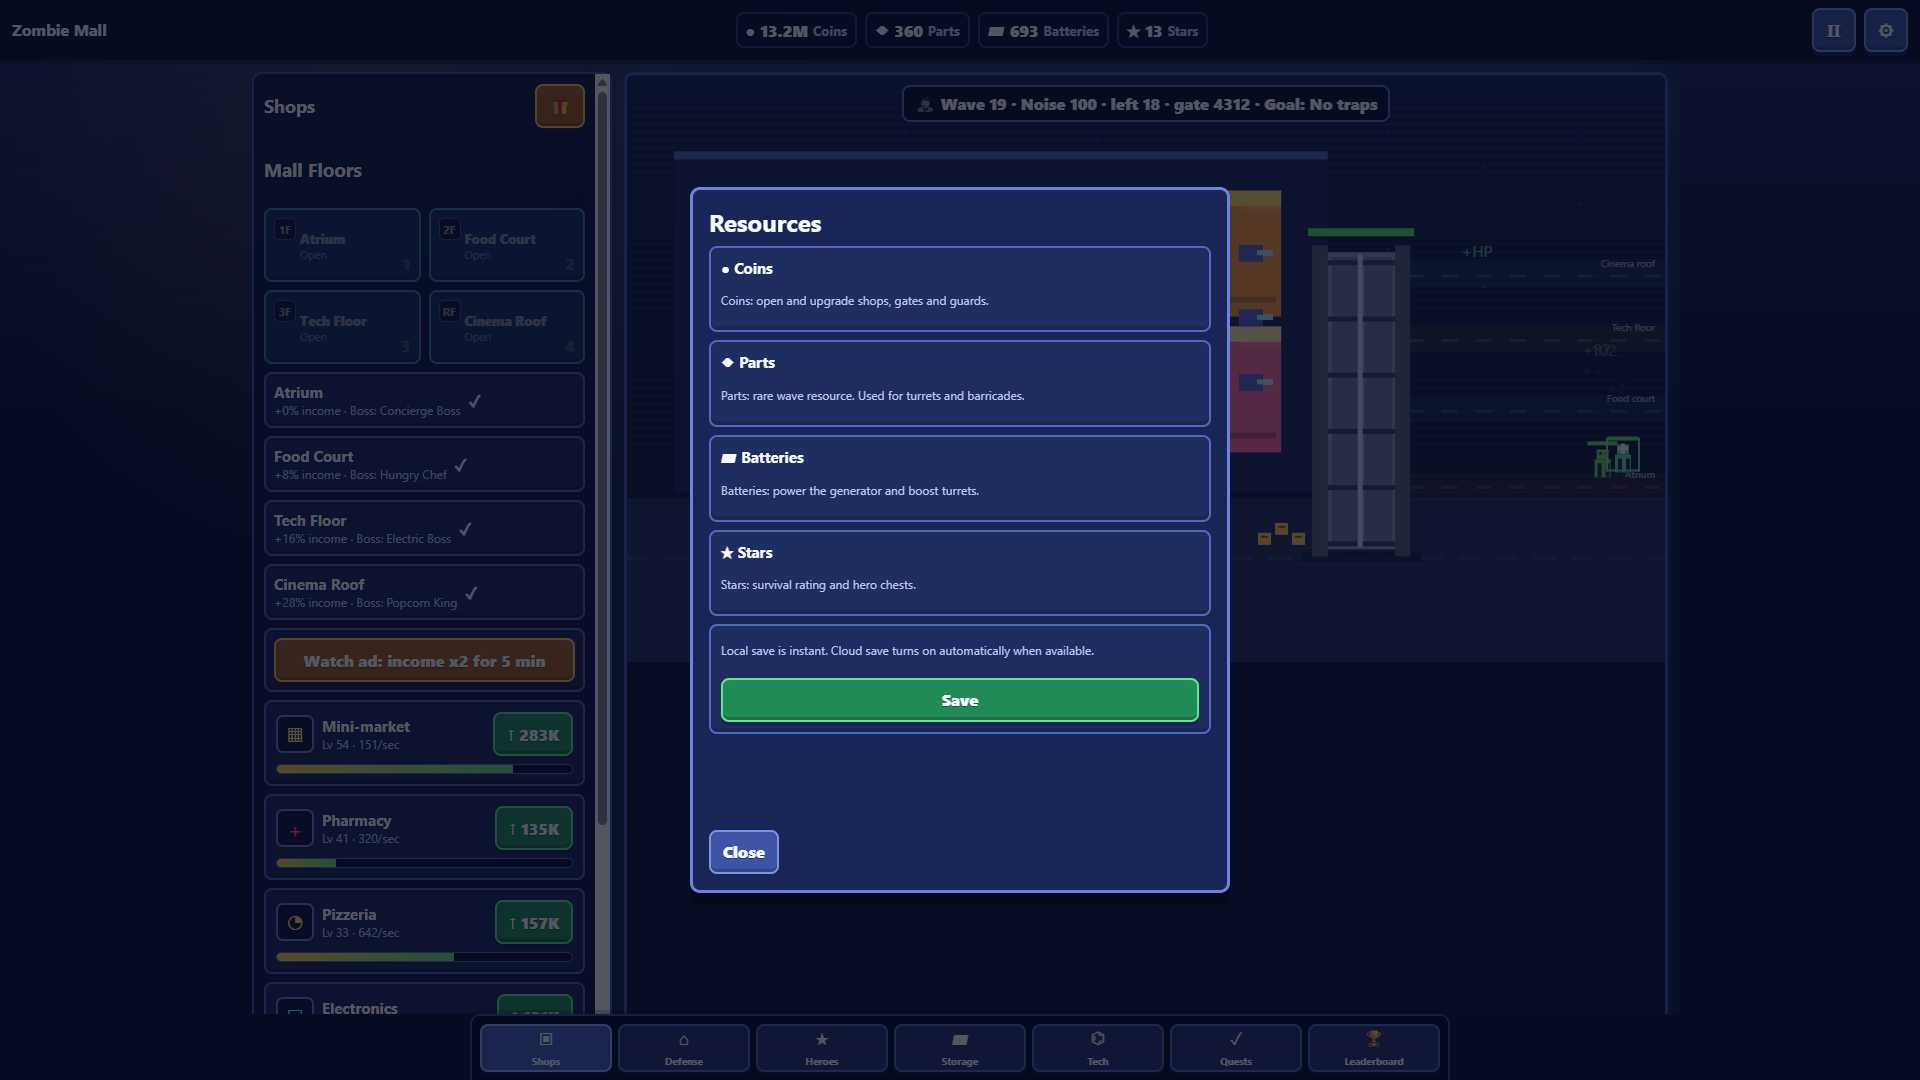The image size is (1920, 1080).
Task: Click the Coins counter in top bar
Action: [796, 31]
